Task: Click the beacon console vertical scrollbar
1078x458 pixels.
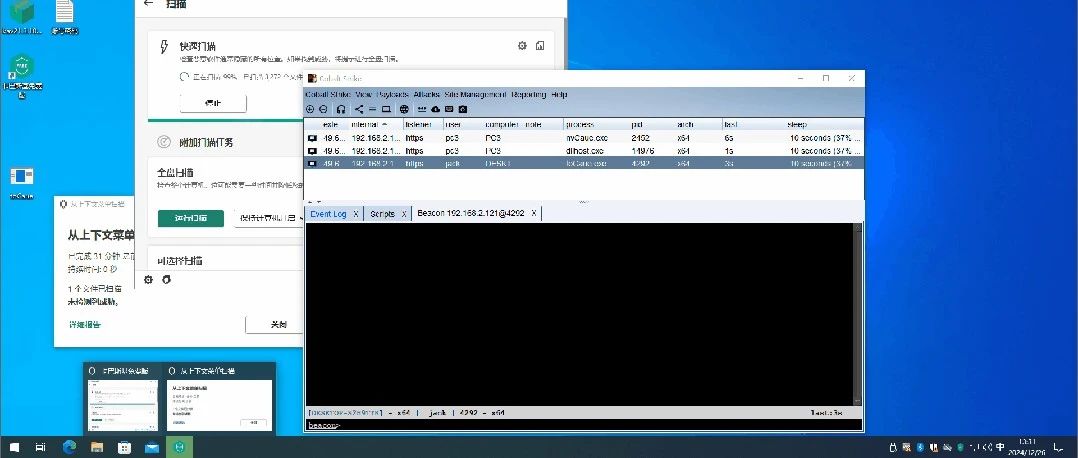Action: point(858,314)
